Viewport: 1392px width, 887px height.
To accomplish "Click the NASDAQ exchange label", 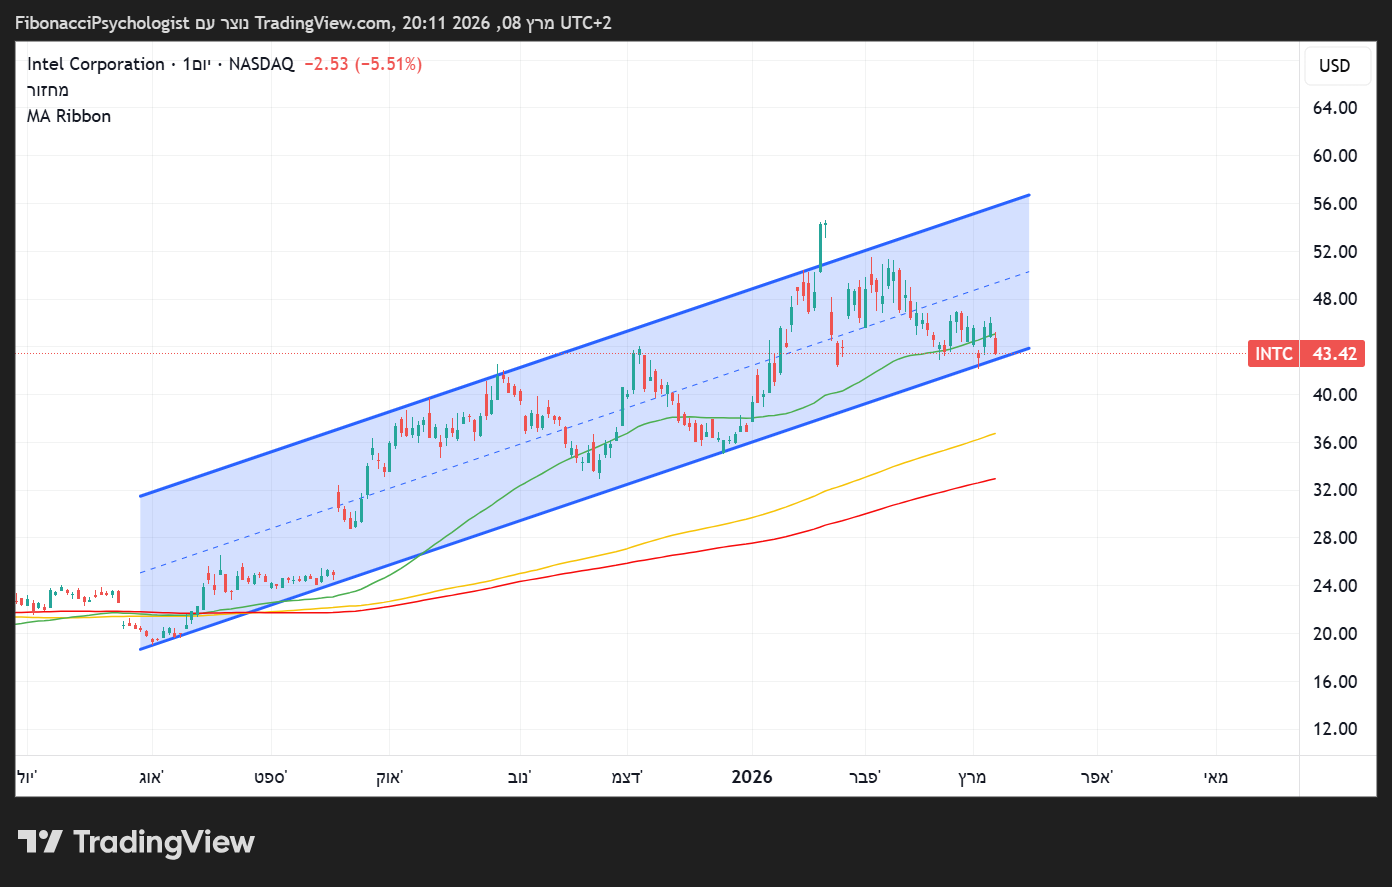I will pyautogui.click(x=261, y=64).
